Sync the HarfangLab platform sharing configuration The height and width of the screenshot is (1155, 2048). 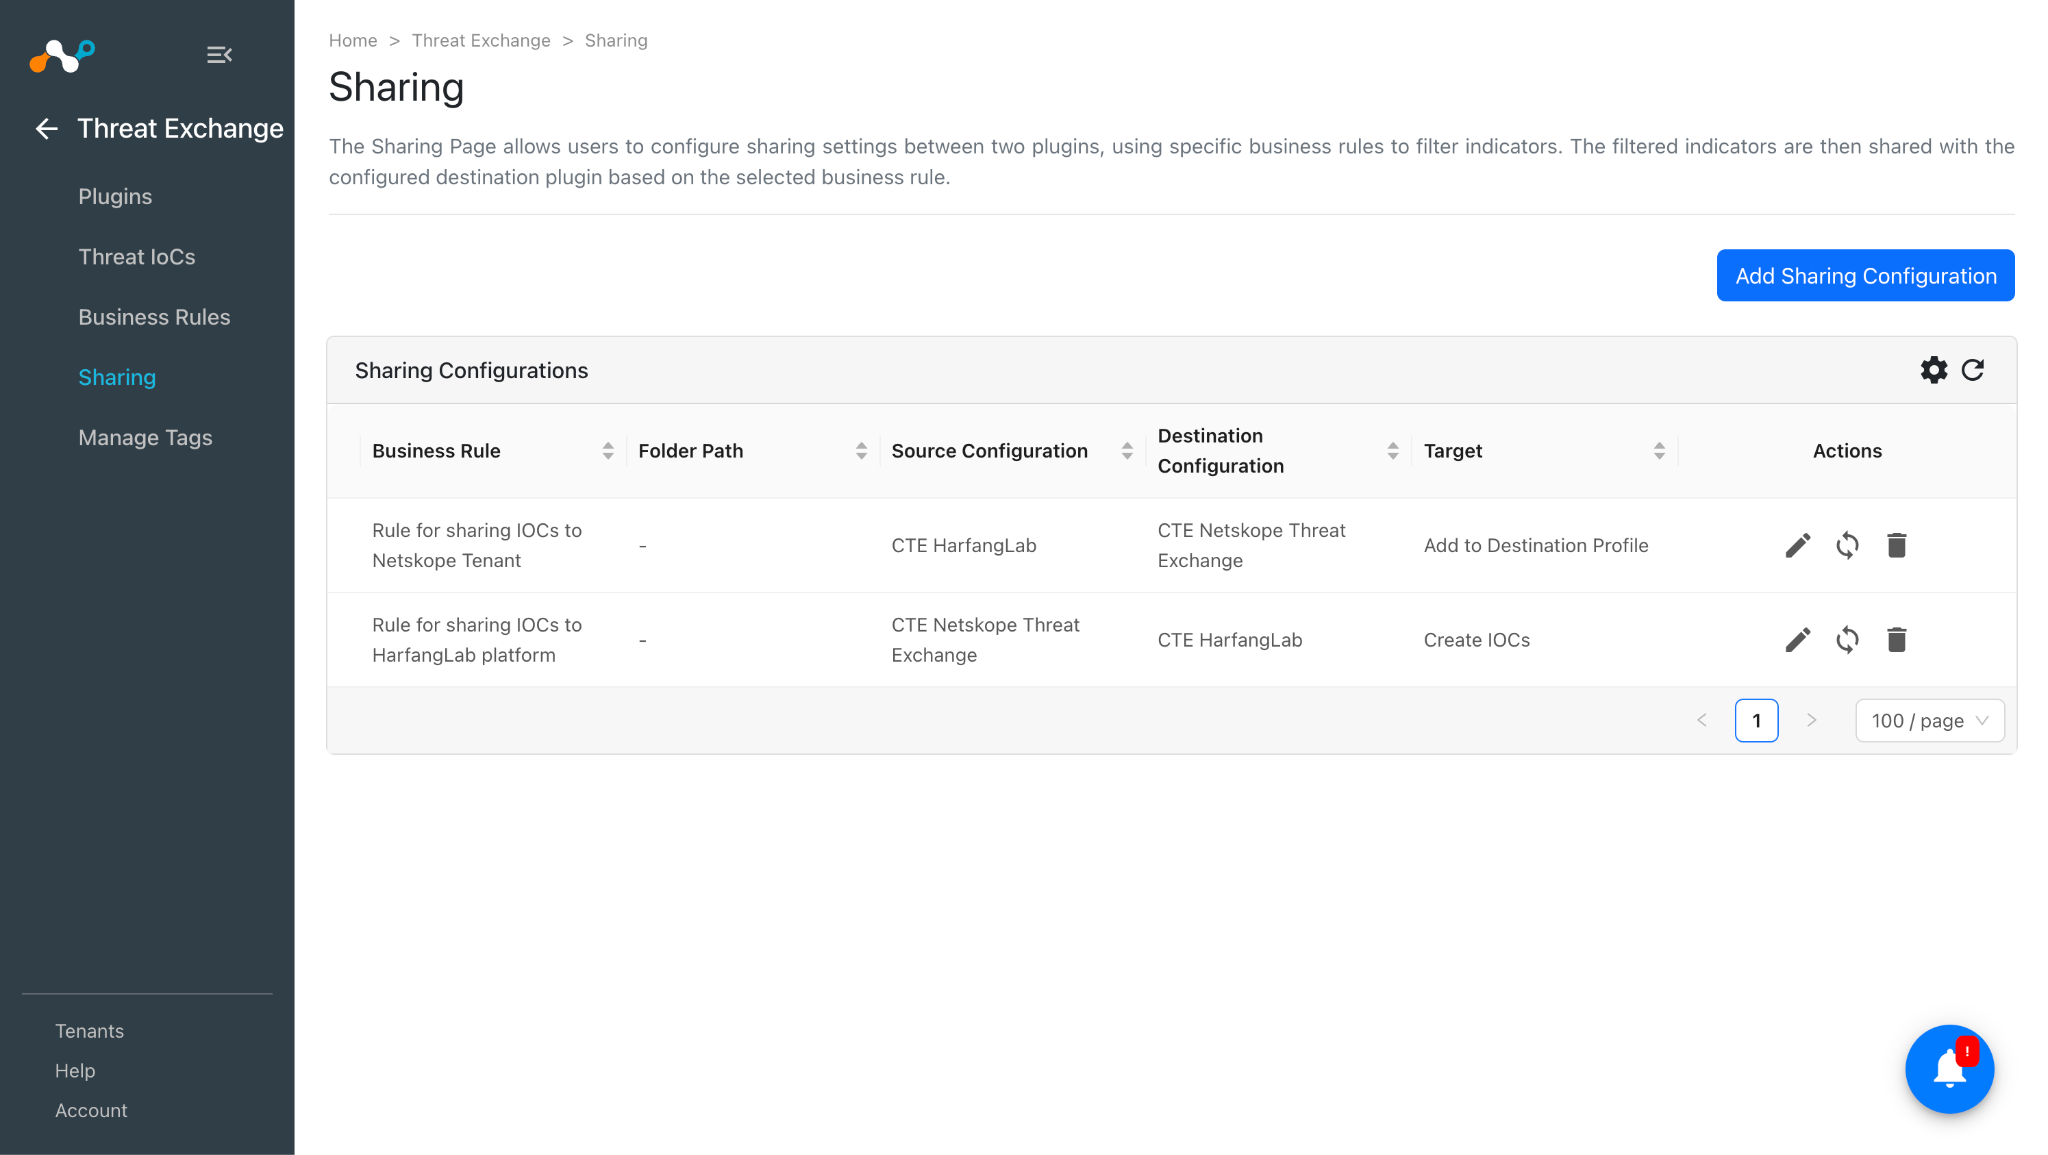(1847, 640)
